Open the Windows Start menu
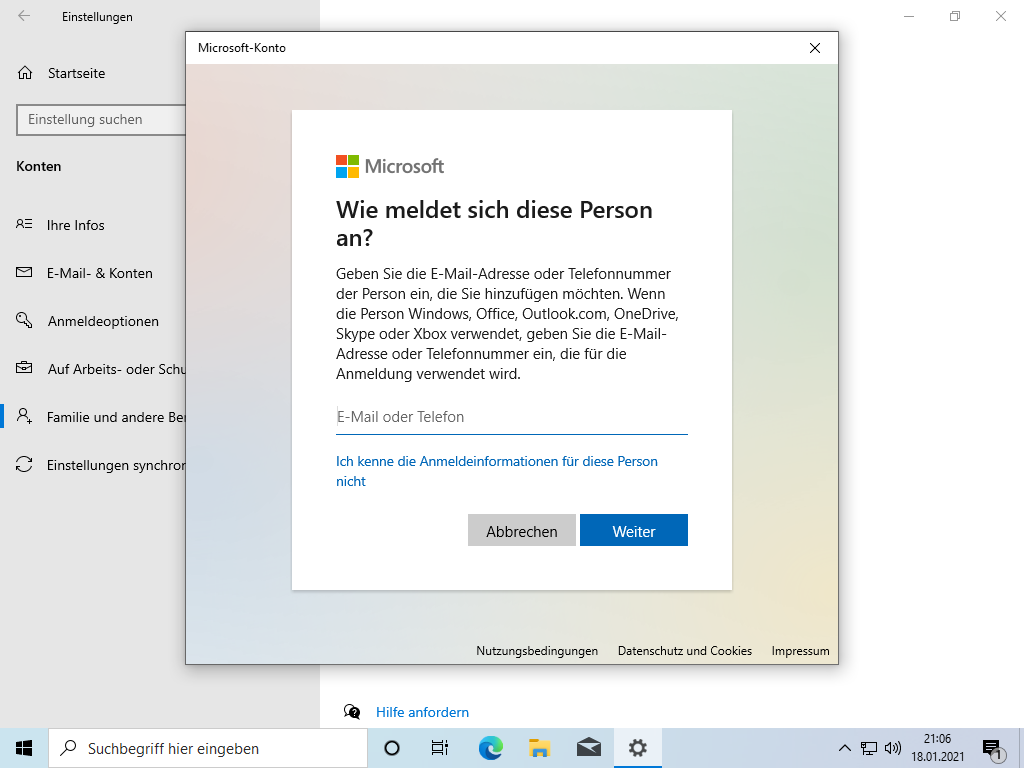This screenshot has height=768, width=1024. coord(24,748)
